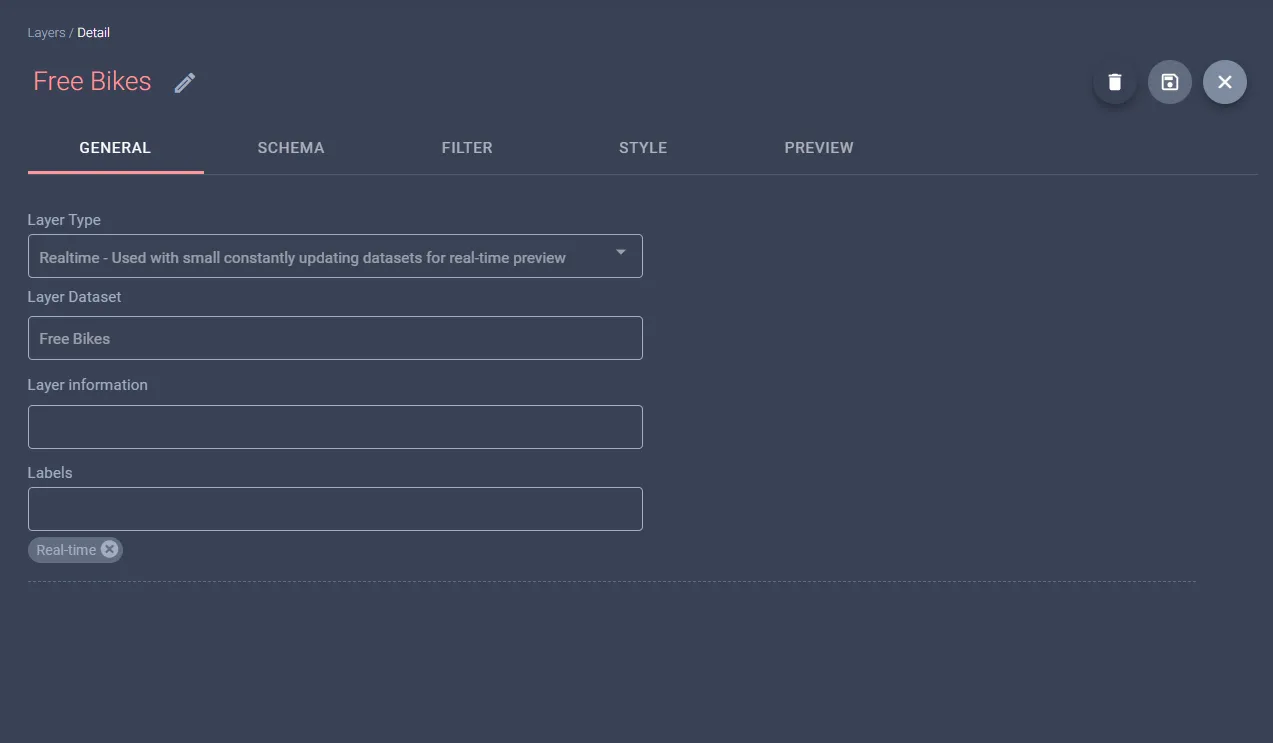Open the Layer Type dropdown arrow
Image resolution: width=1273 pixels, height=743 pixels.
[621, 252]
